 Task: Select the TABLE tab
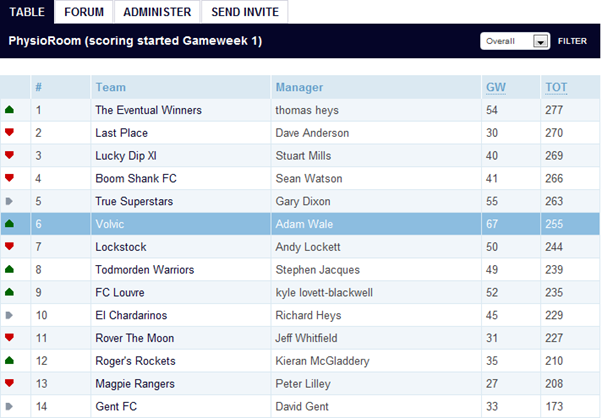[x=27, y=12]
